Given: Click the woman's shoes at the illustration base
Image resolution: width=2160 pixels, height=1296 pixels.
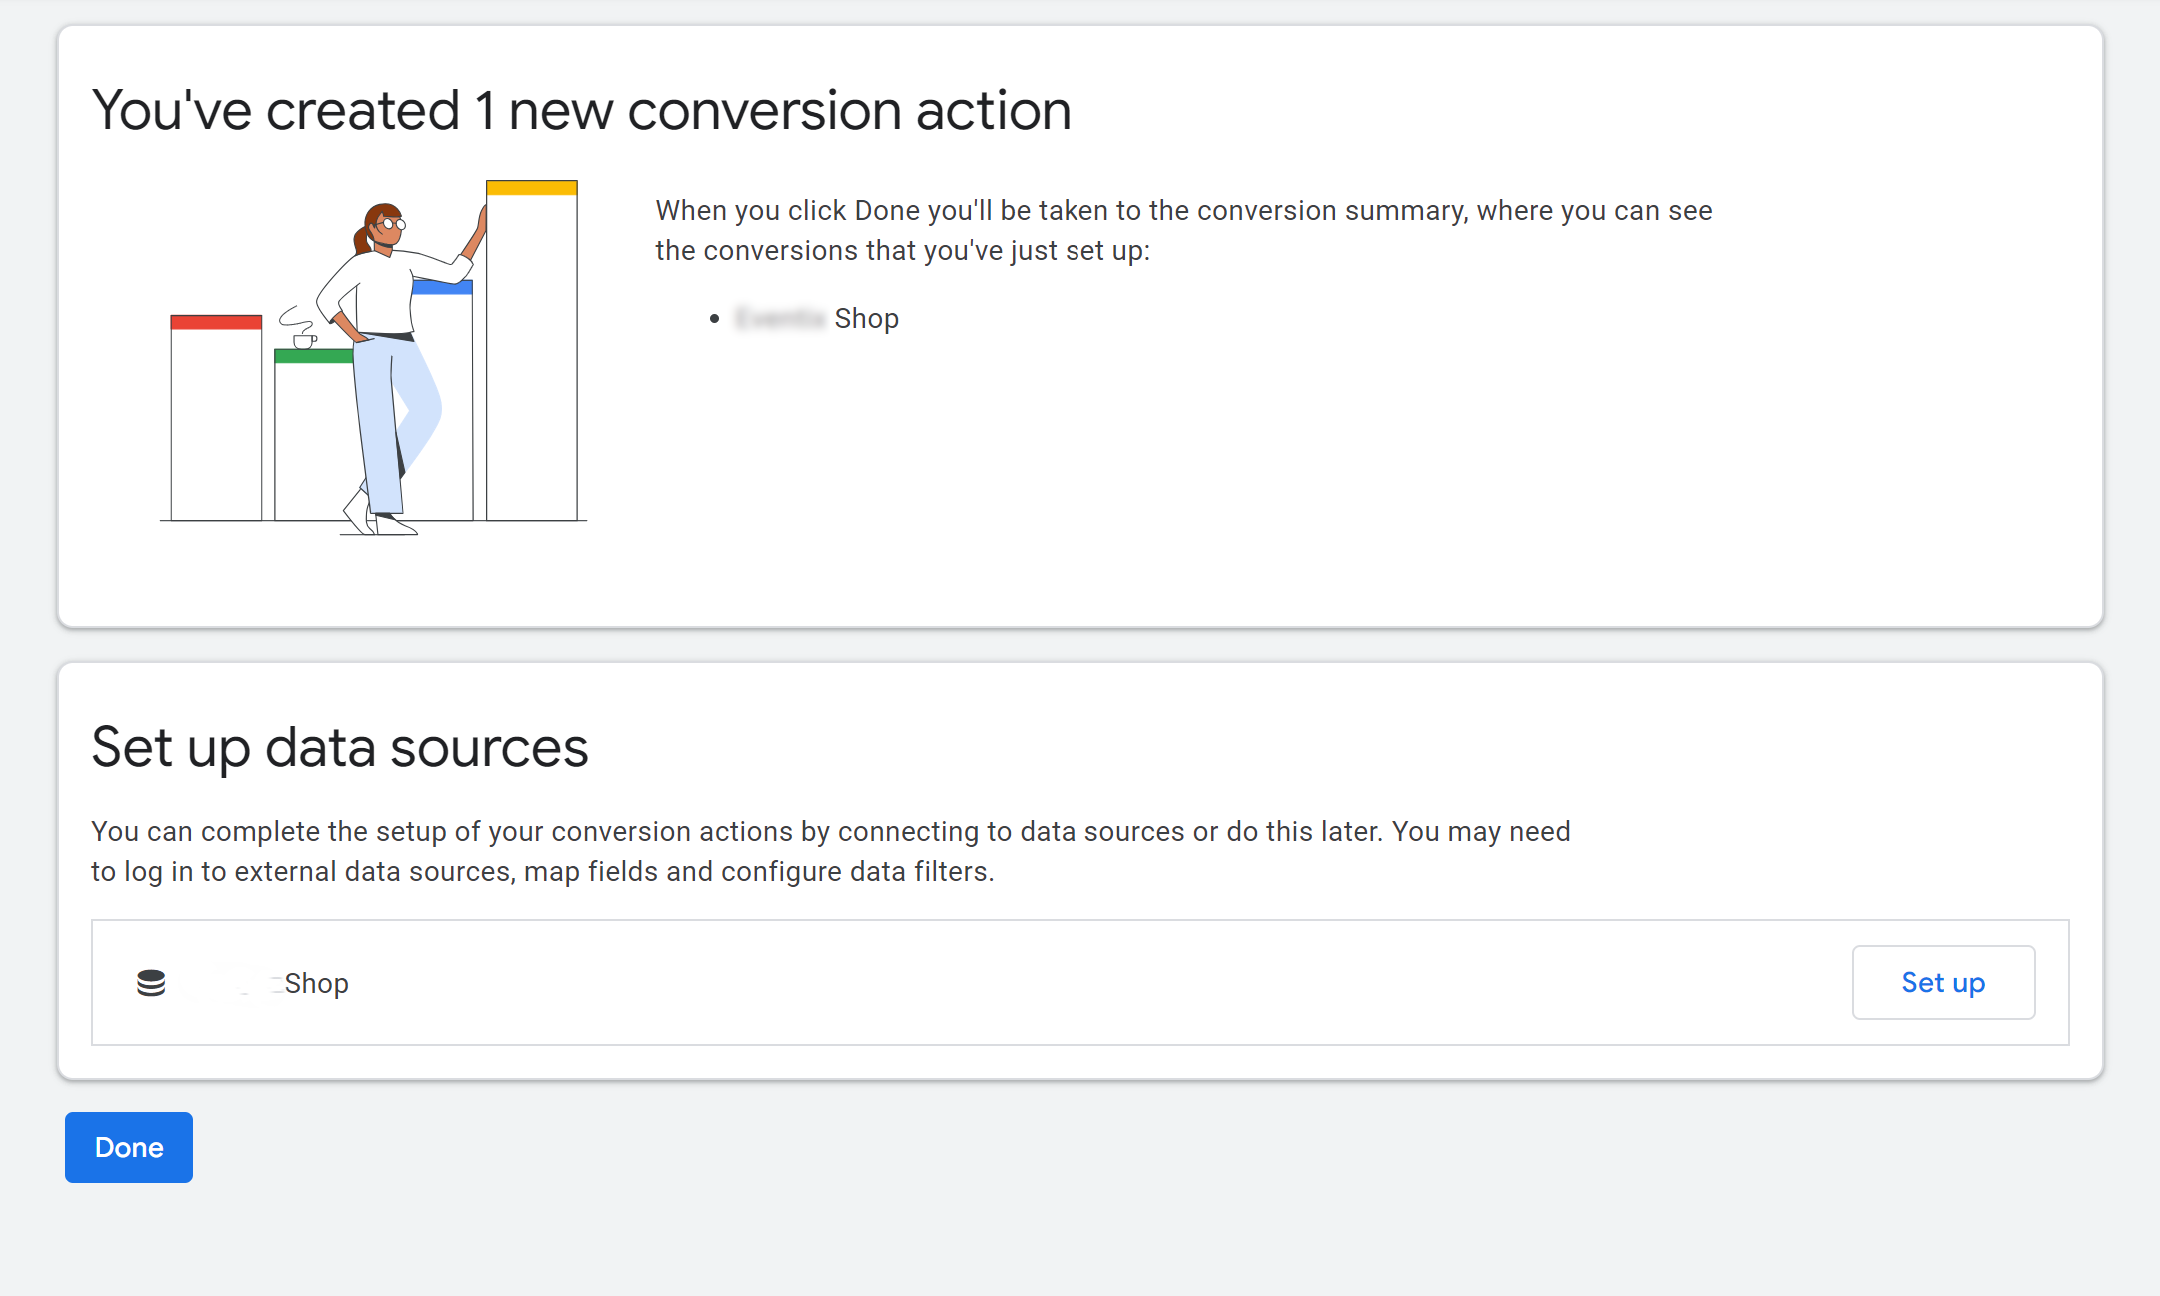Looking at the screenshot, I should [x=380, y=516].
